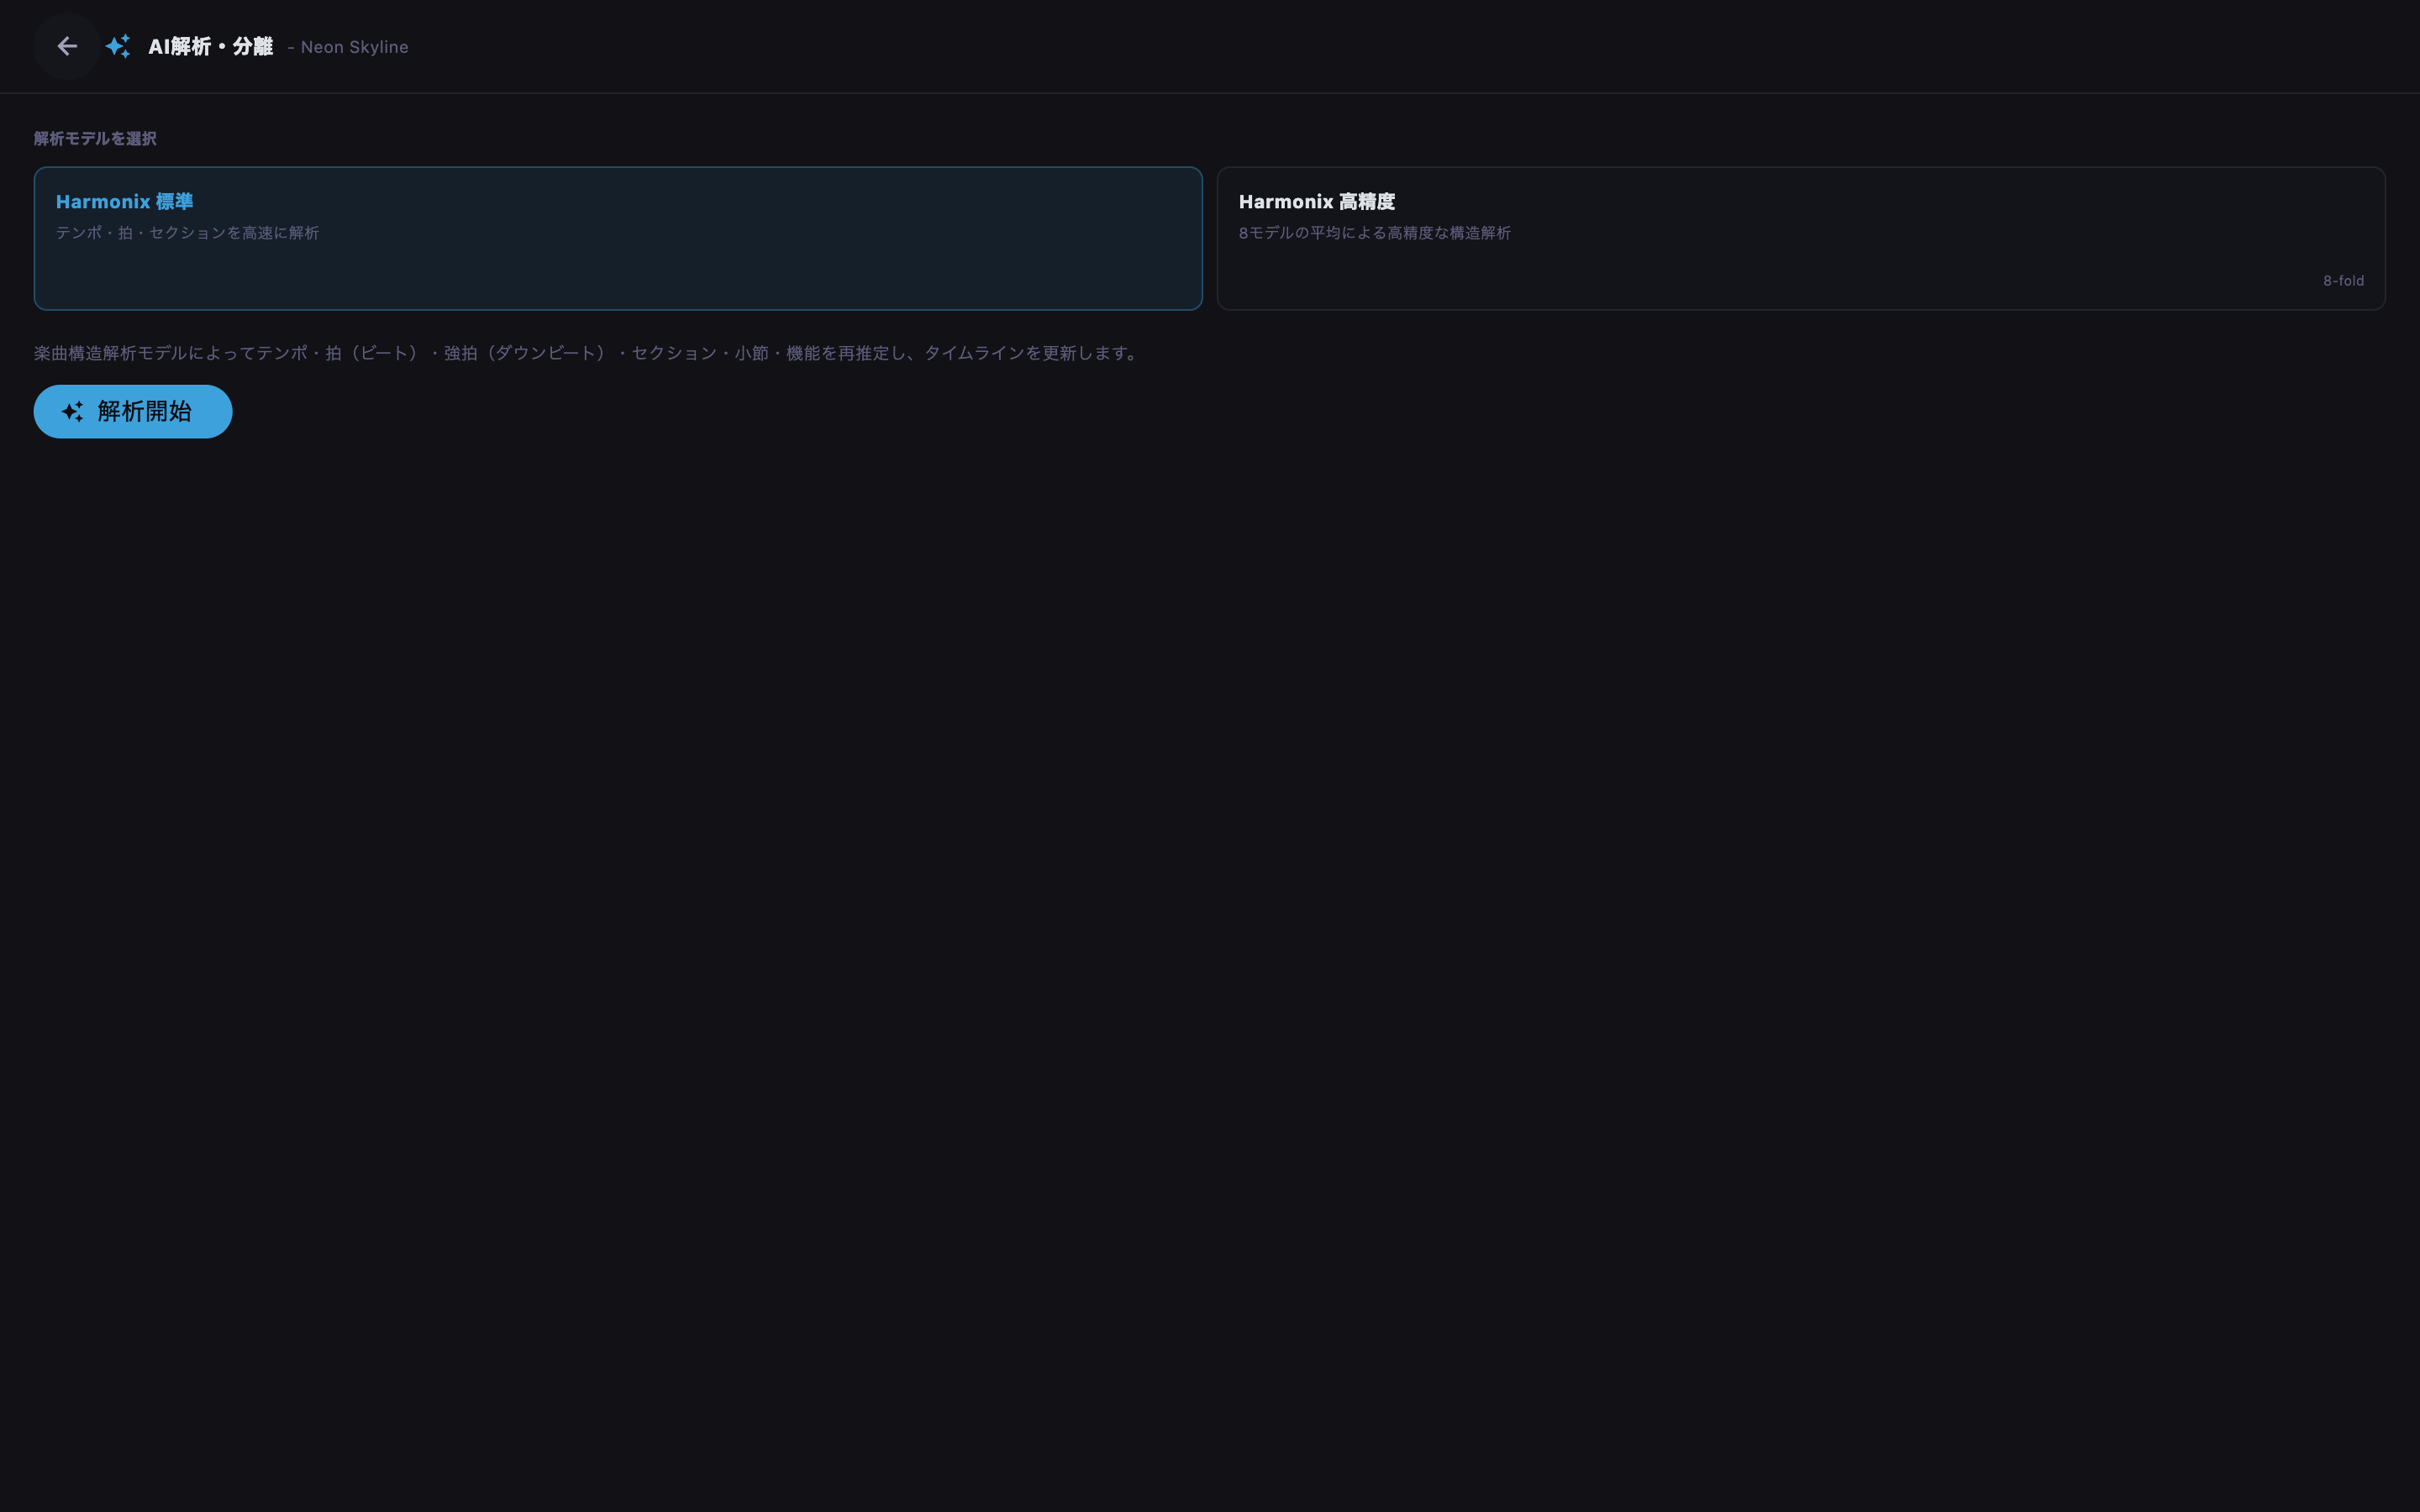Click the Neon Skyline track title

tap(354, 47)
